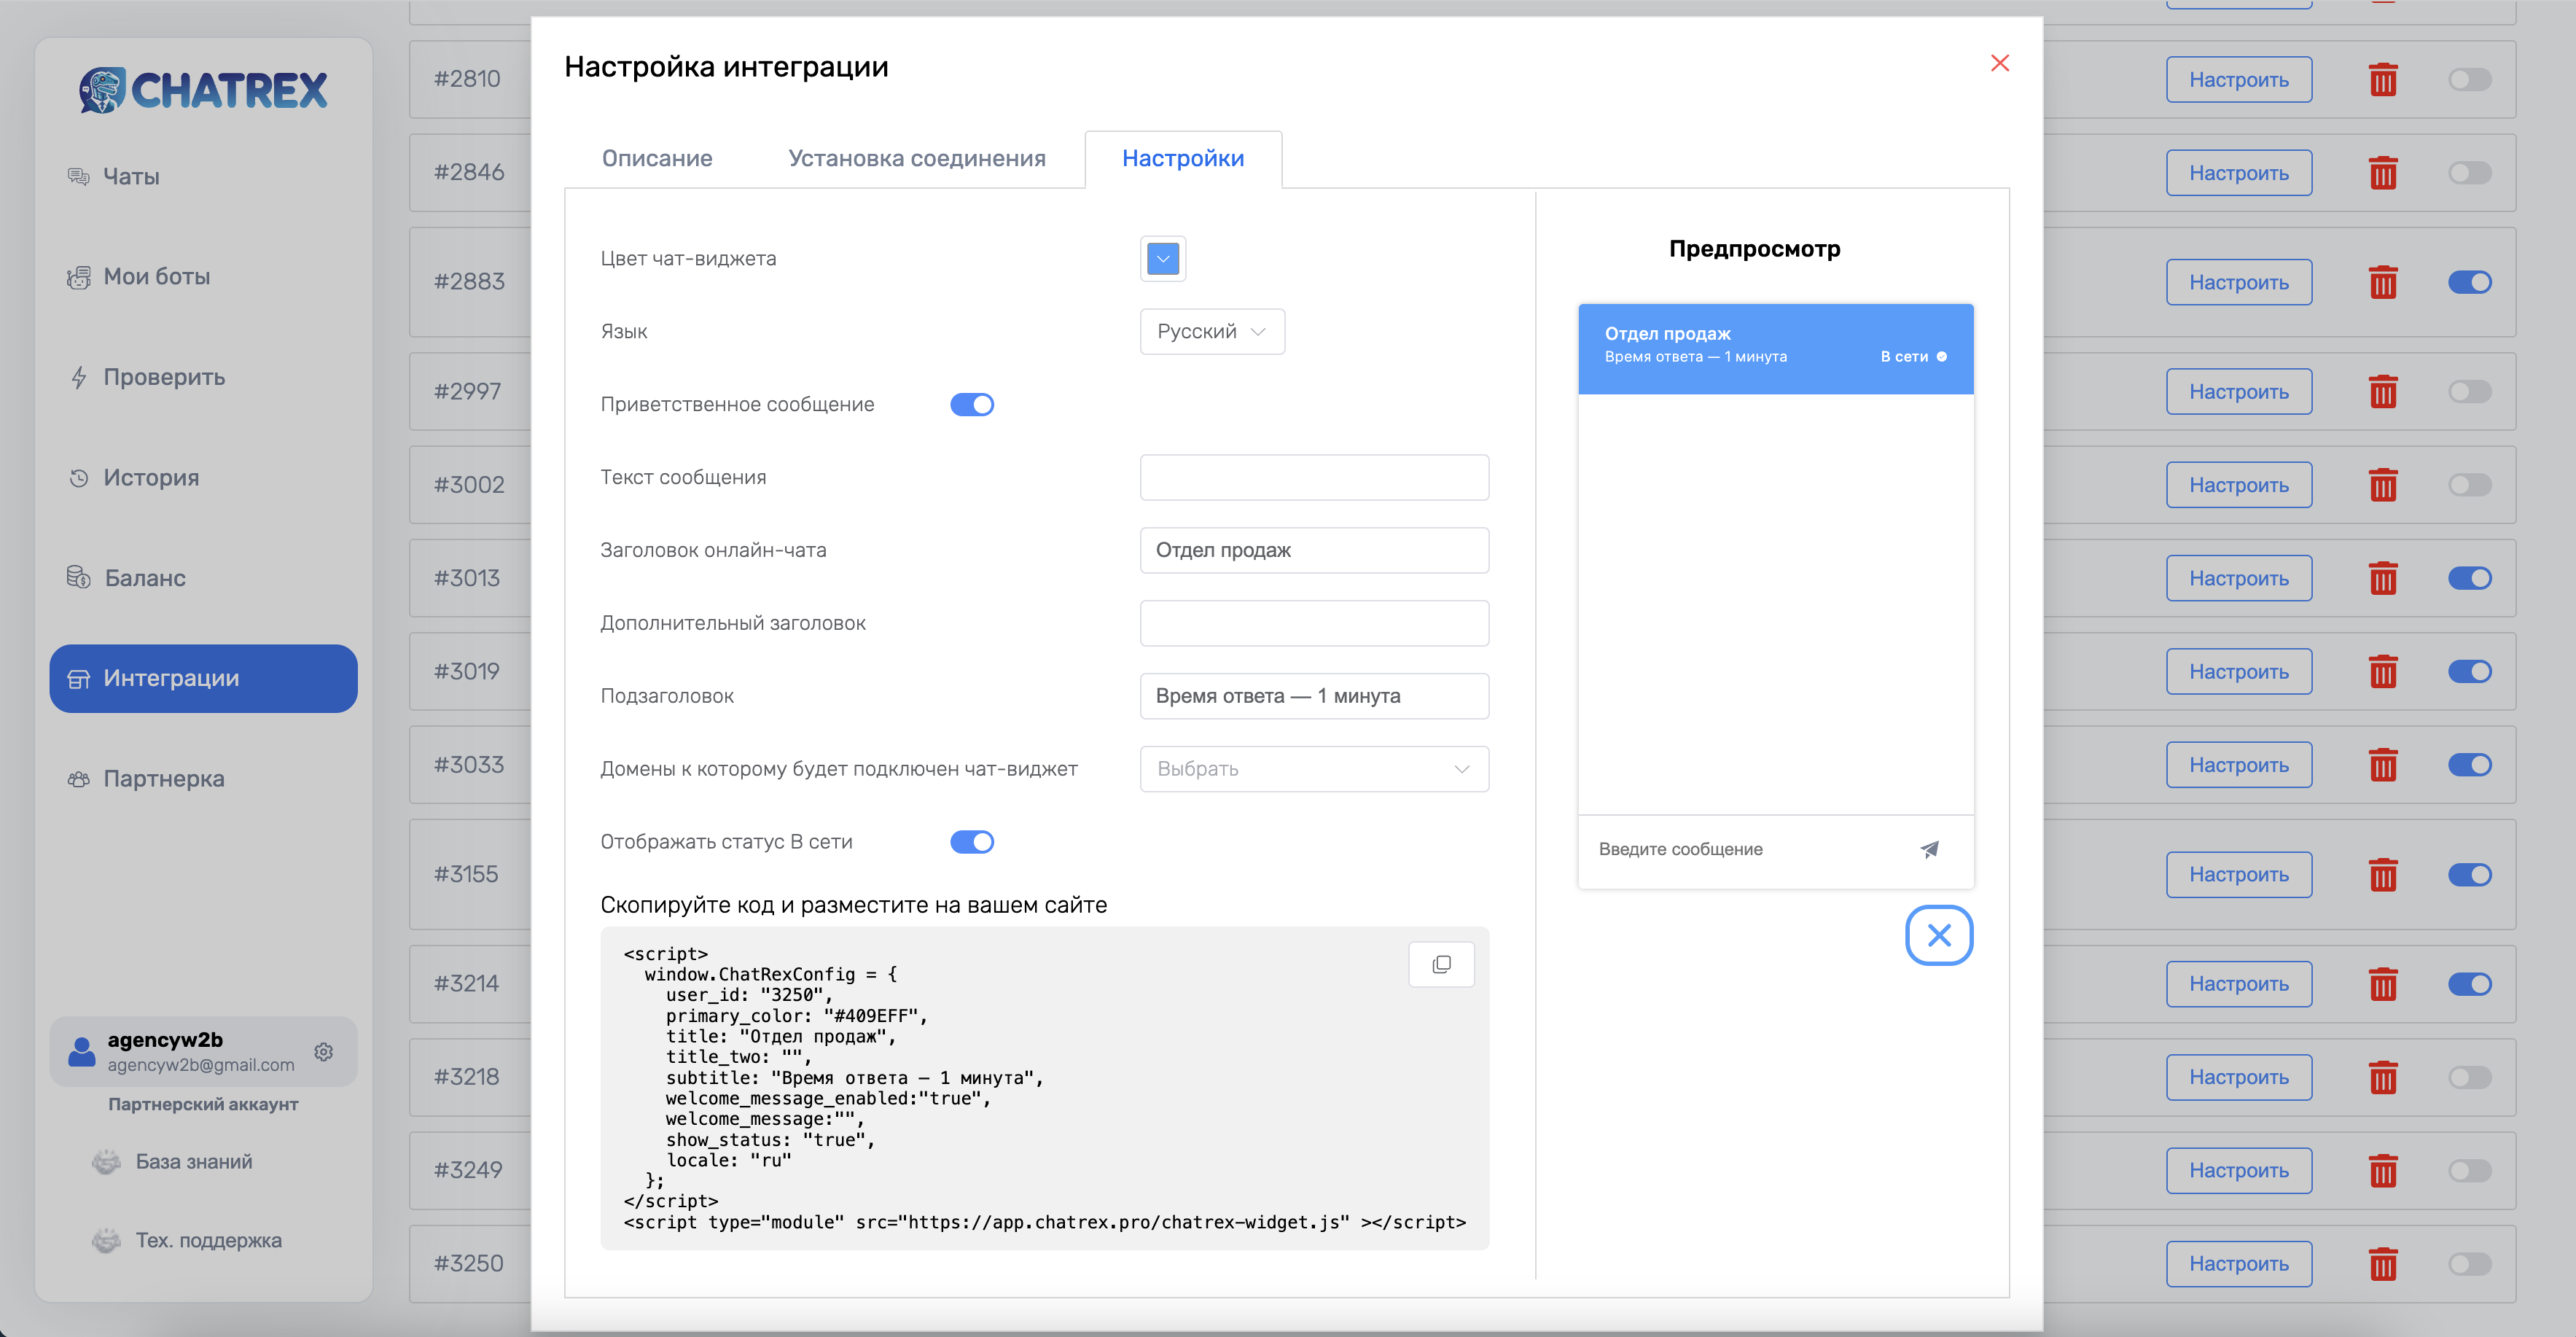Switch to Описание tab
The height and width of the screenshot is (1337, 2576).
[657, 158]
